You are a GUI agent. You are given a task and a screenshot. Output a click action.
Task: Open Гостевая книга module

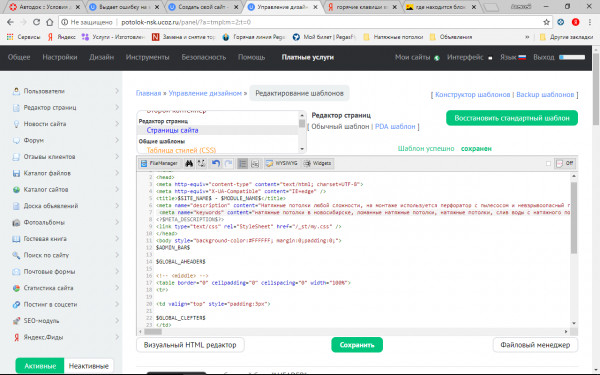tap(45, 239)
